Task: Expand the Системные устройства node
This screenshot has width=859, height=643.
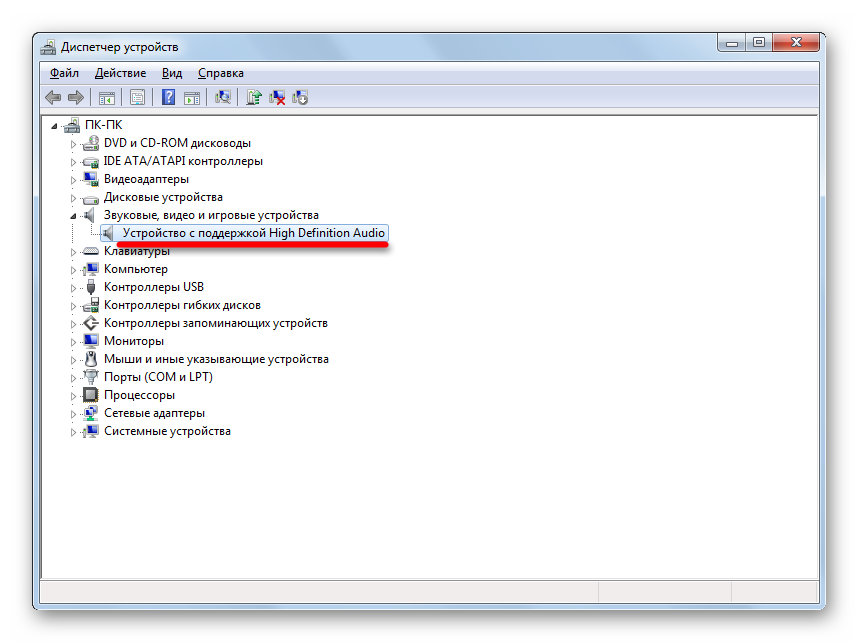Action: (73, 433)
